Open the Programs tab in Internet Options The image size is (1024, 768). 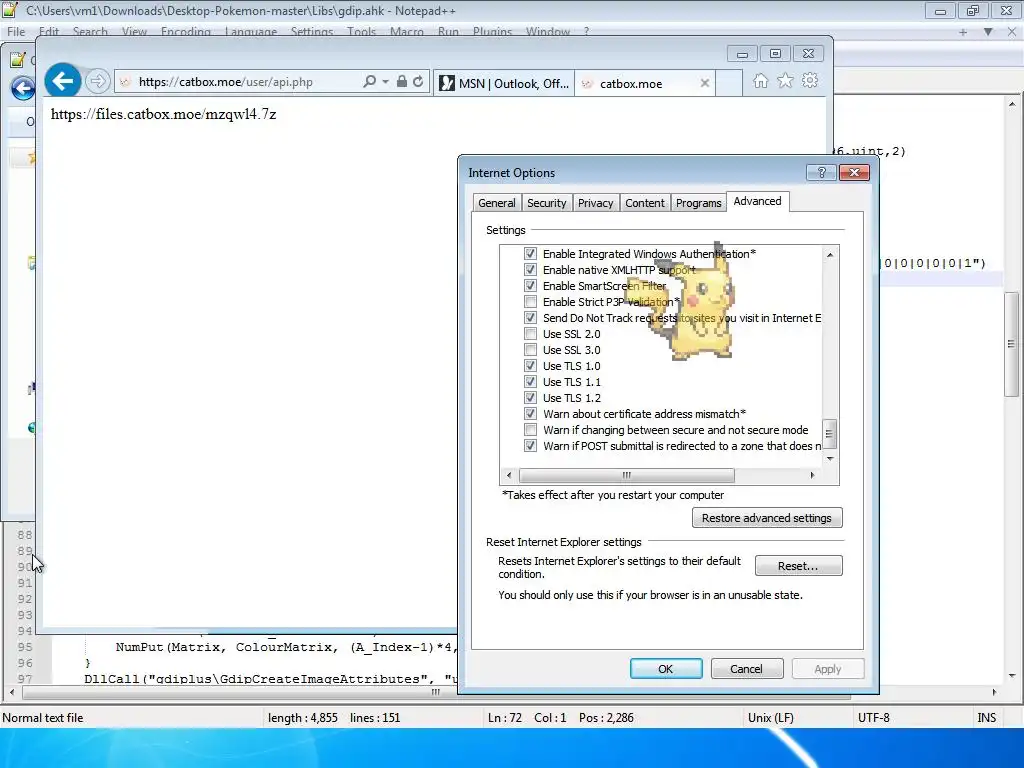click(698, 203)
